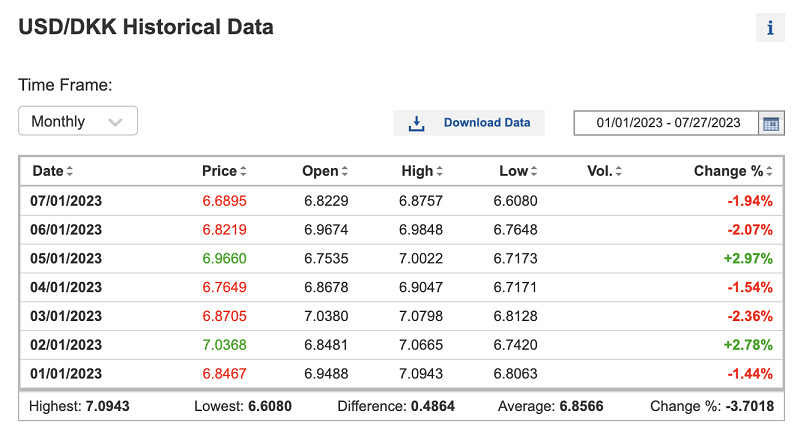Sort by High column sort arrows
This screenshot has width=800, height=432.
[439, 172]
